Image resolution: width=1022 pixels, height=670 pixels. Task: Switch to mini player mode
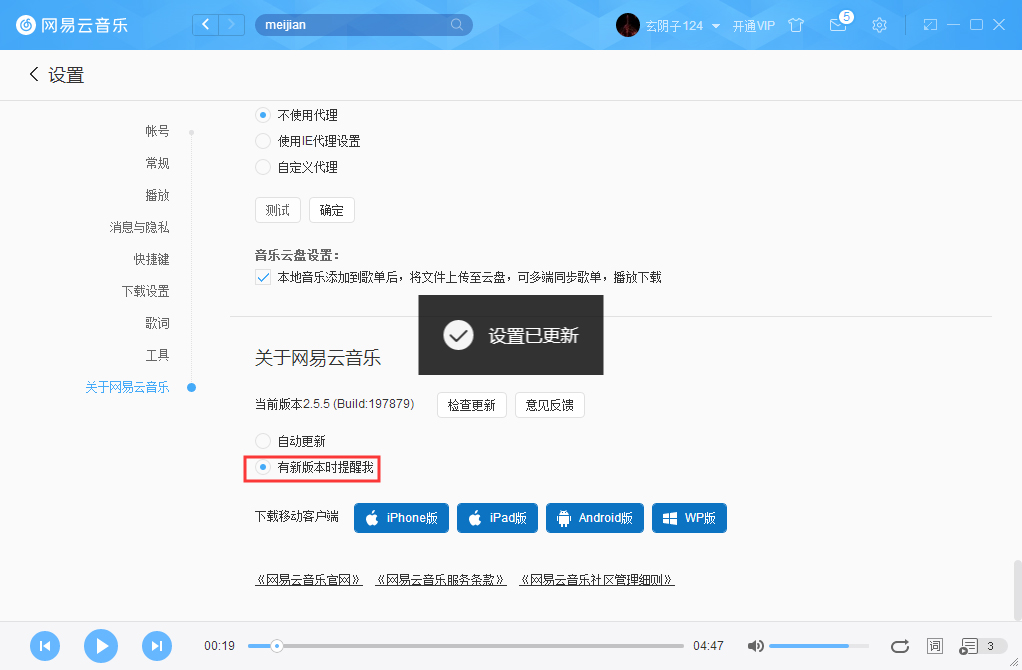(x=932, y=25)
